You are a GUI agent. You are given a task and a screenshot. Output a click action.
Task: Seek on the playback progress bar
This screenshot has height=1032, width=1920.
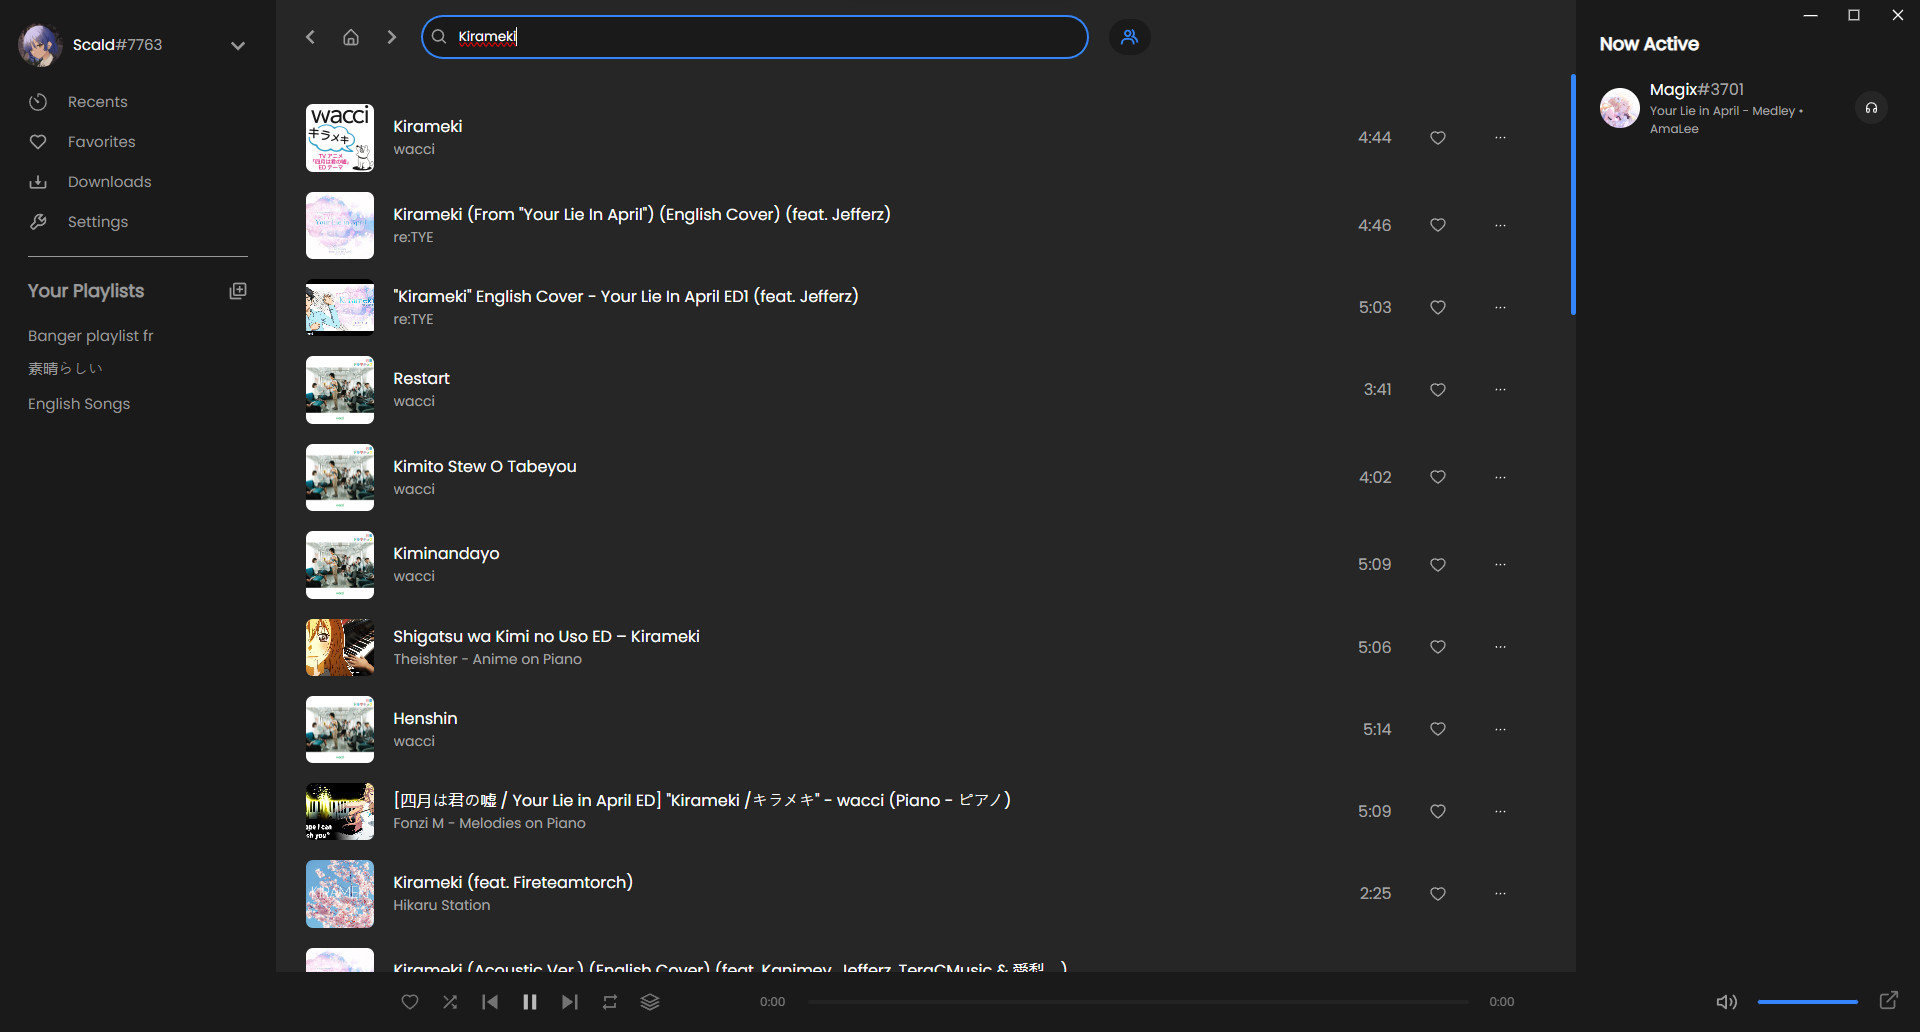pyautogui.click(x=1138, y=1002)
